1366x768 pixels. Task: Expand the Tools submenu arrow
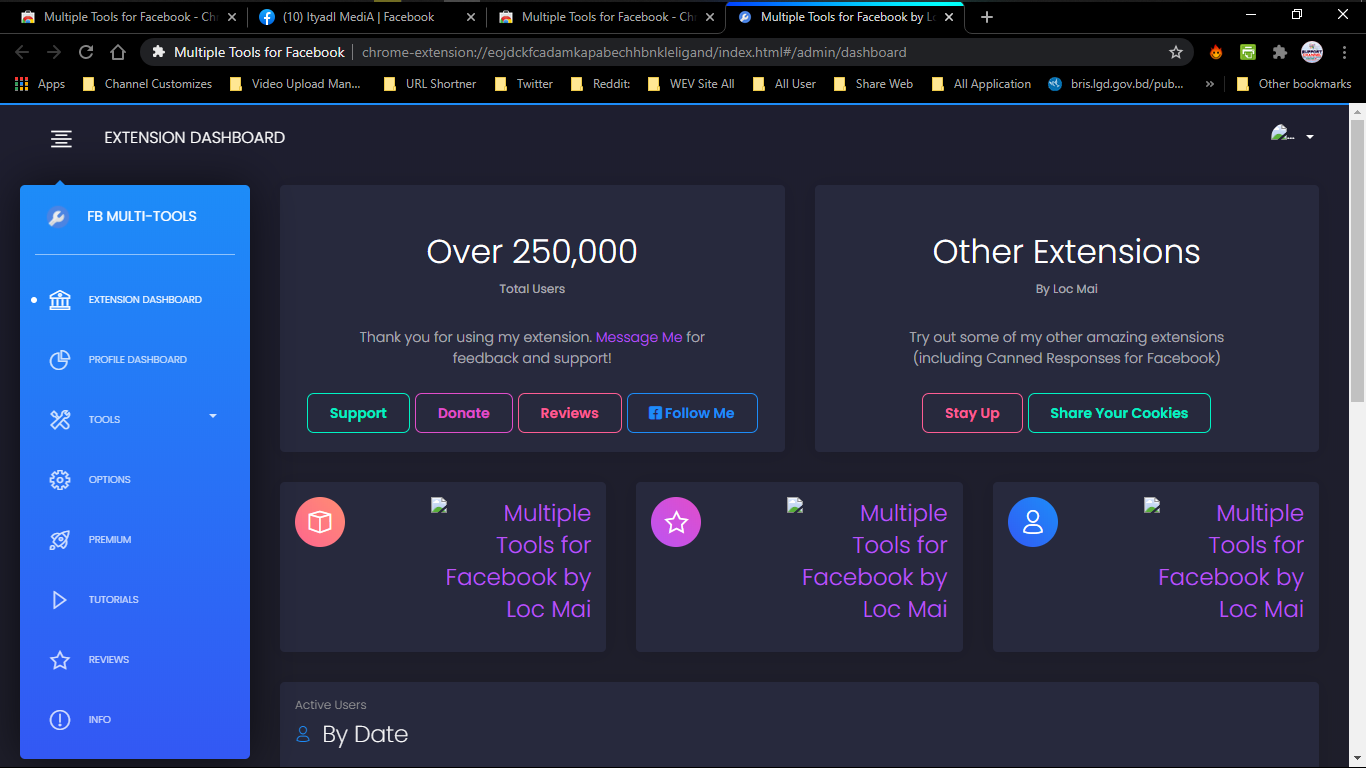point(213,416)
